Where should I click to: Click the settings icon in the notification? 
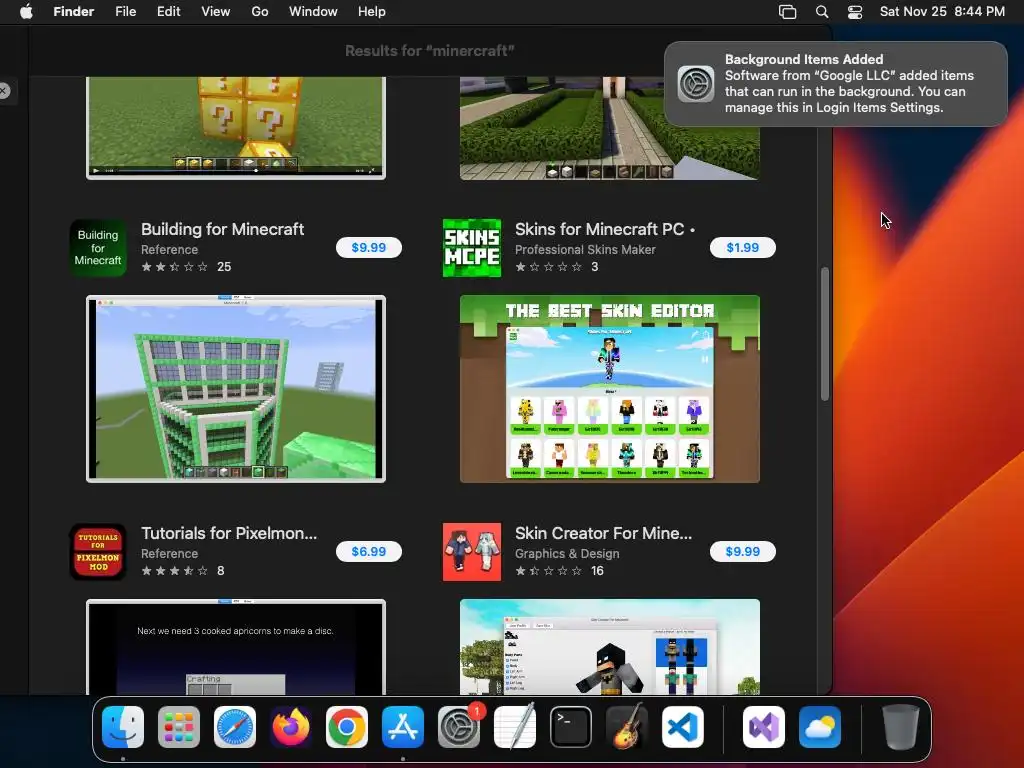click(x=696, y=84)
